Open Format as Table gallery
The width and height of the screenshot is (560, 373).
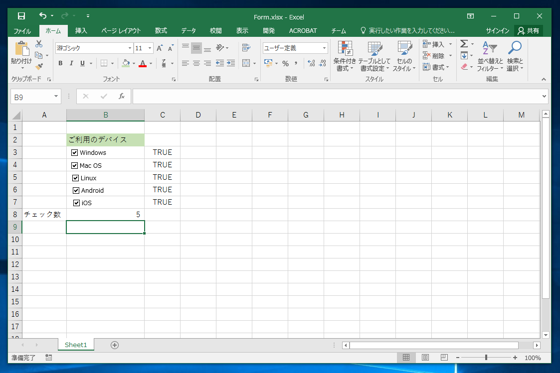(x=374, y=56)
